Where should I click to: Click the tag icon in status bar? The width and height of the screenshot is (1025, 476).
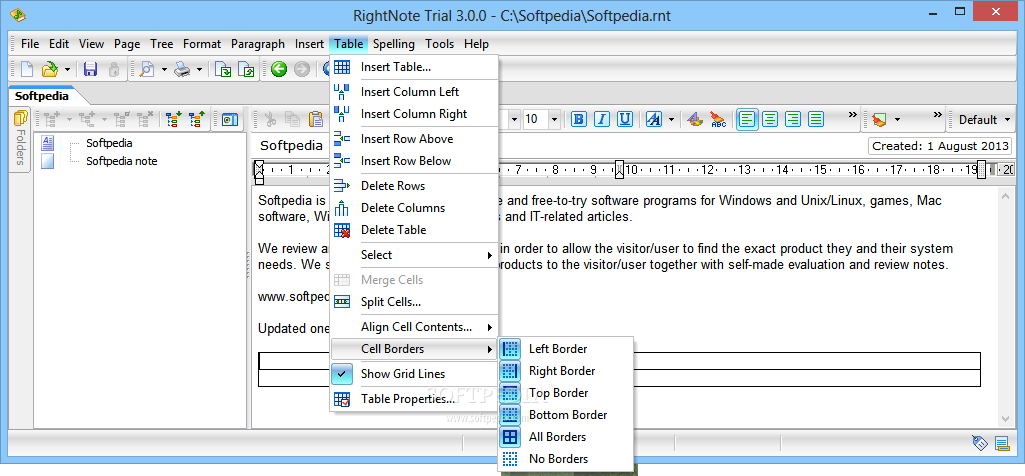[979, 443]
